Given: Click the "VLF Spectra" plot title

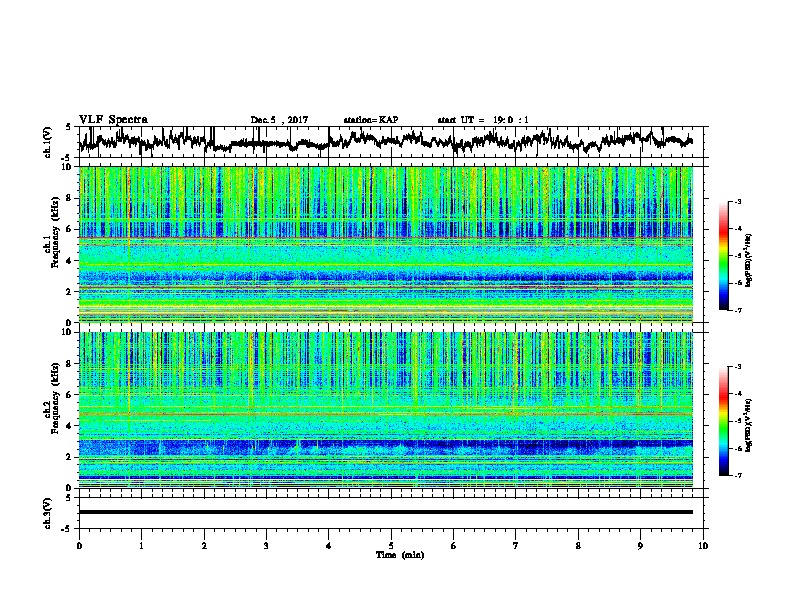Looking at the screenshot, I should tap(113, 120).
